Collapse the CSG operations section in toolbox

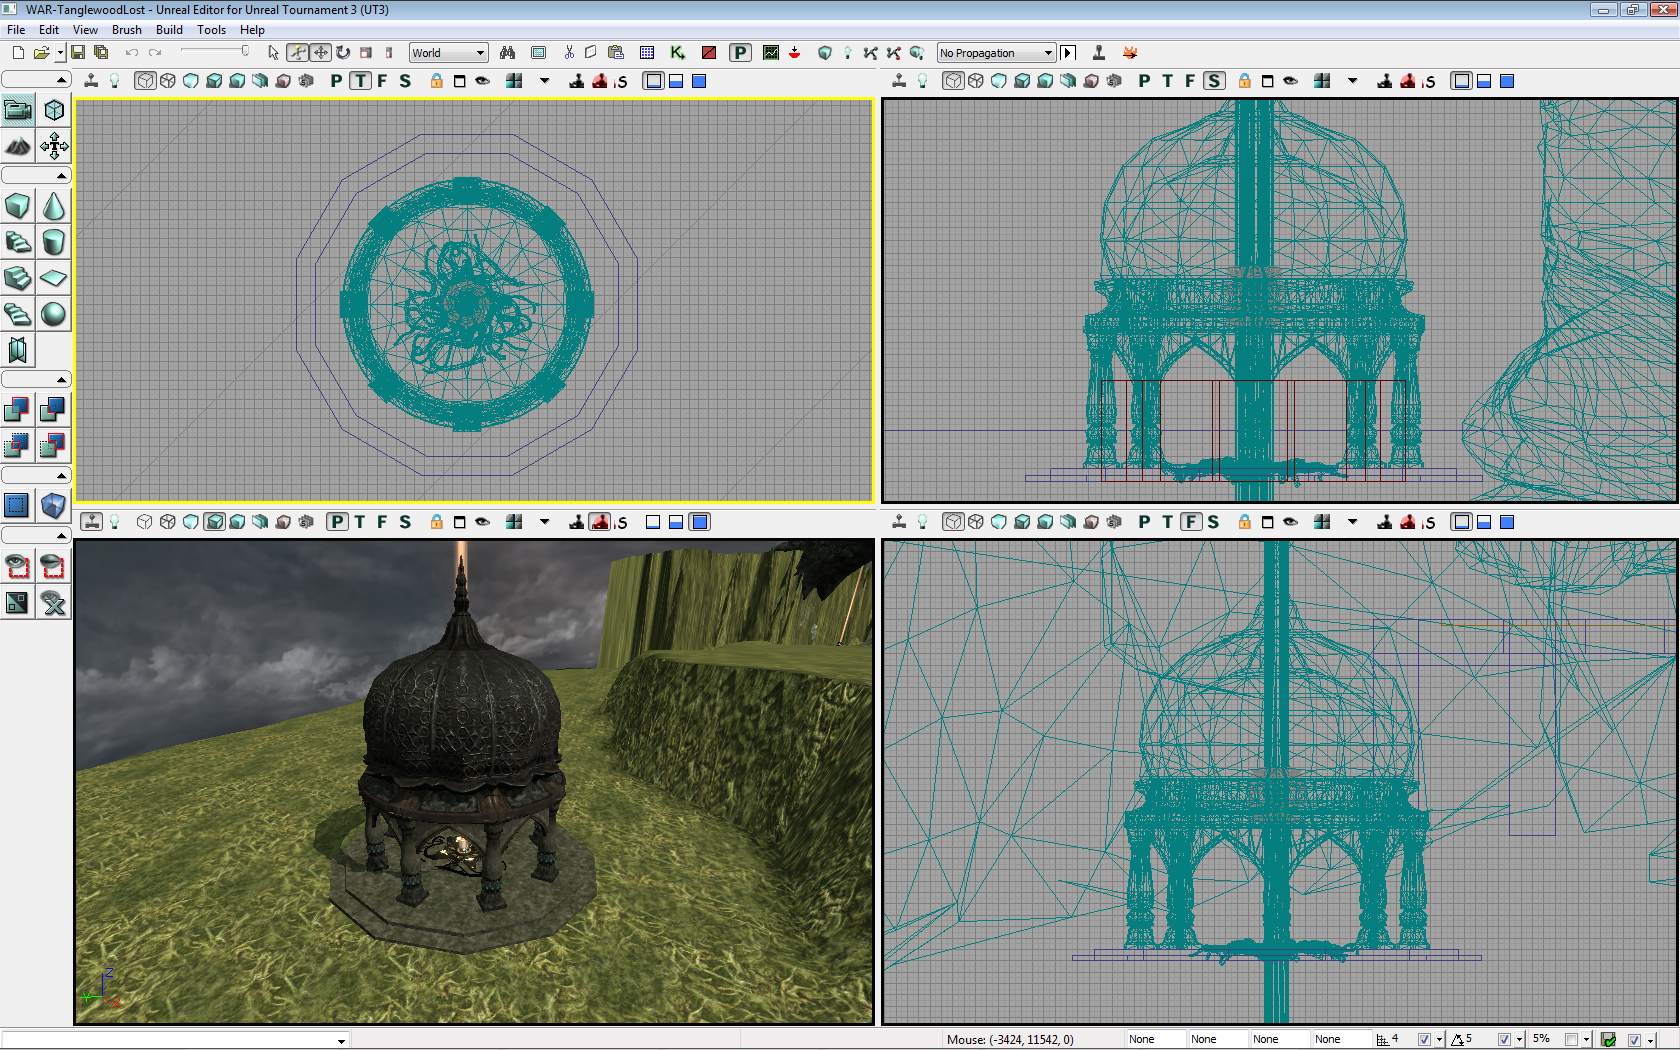(x=36, y=380)
